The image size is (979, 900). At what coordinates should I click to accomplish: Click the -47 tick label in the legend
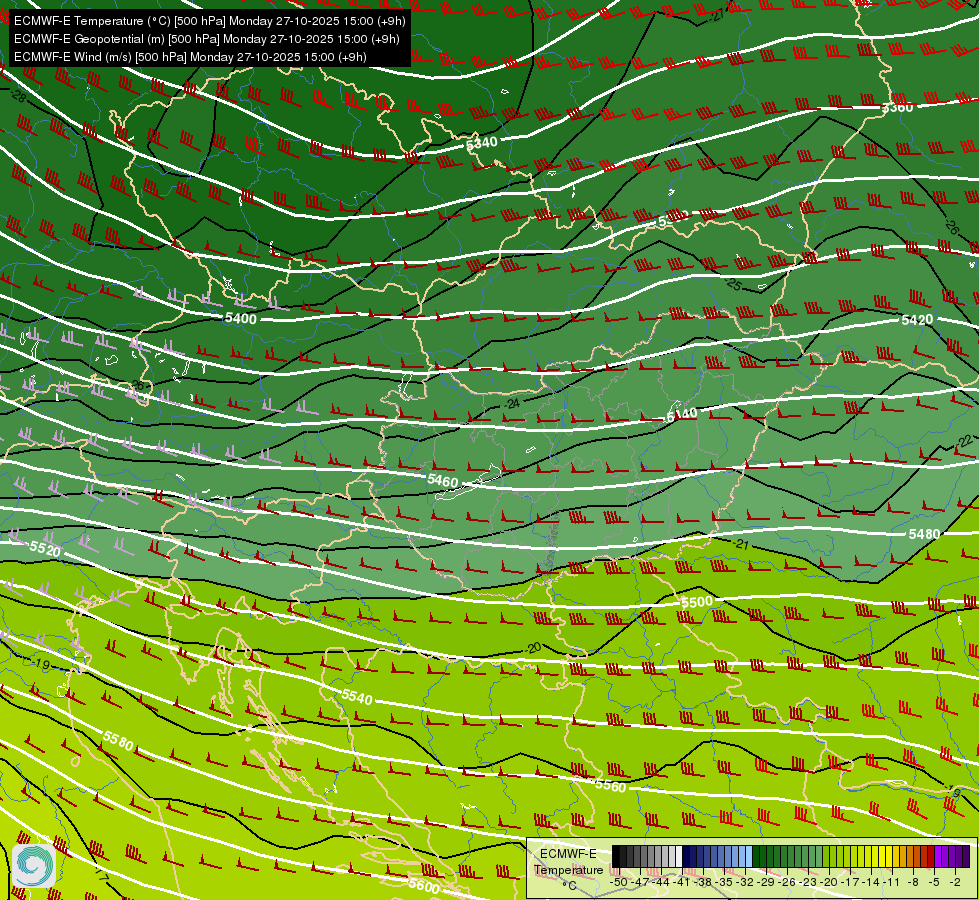[x=640, y=882]
